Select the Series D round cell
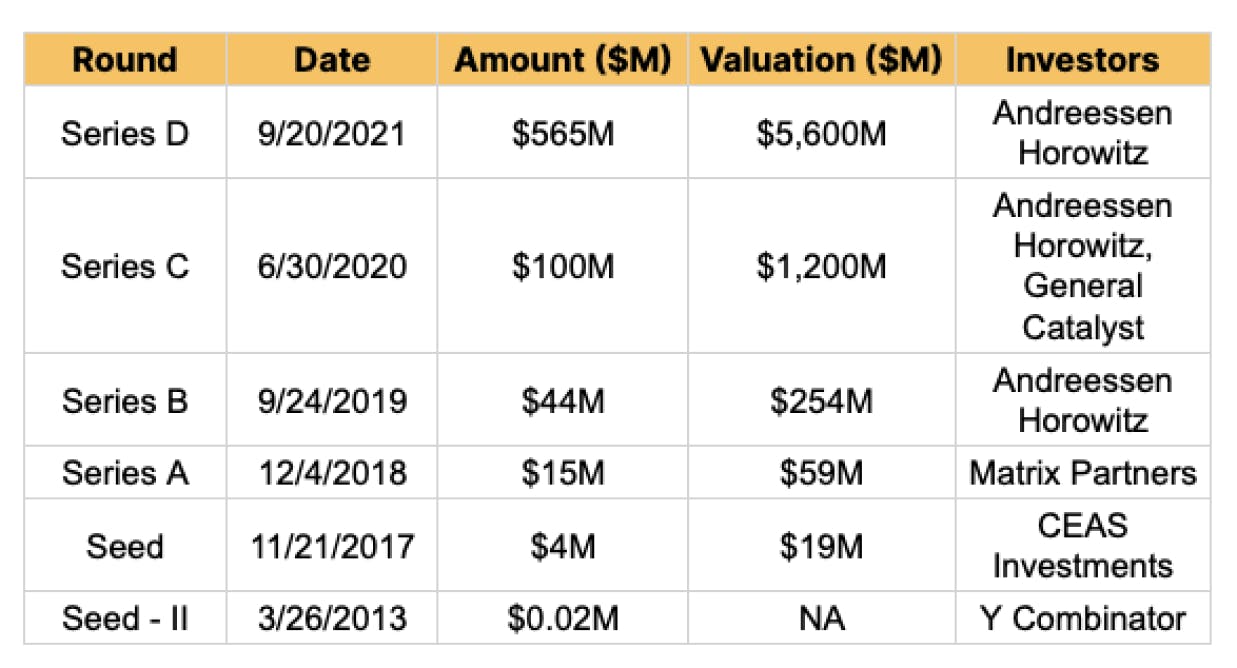 [x=125, y=133]
